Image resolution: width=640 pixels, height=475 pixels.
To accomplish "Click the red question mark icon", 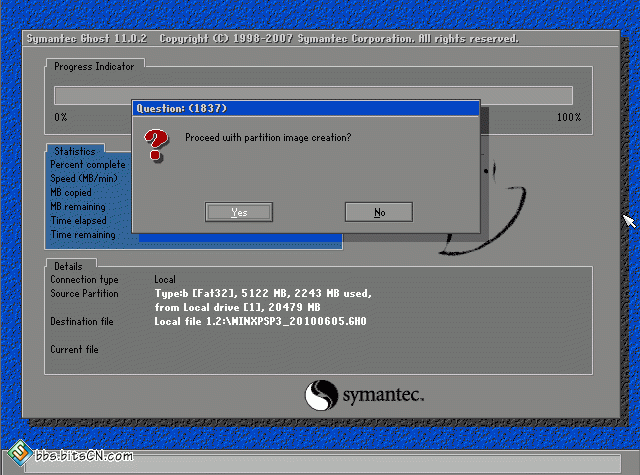I will [x=156, y=145].
